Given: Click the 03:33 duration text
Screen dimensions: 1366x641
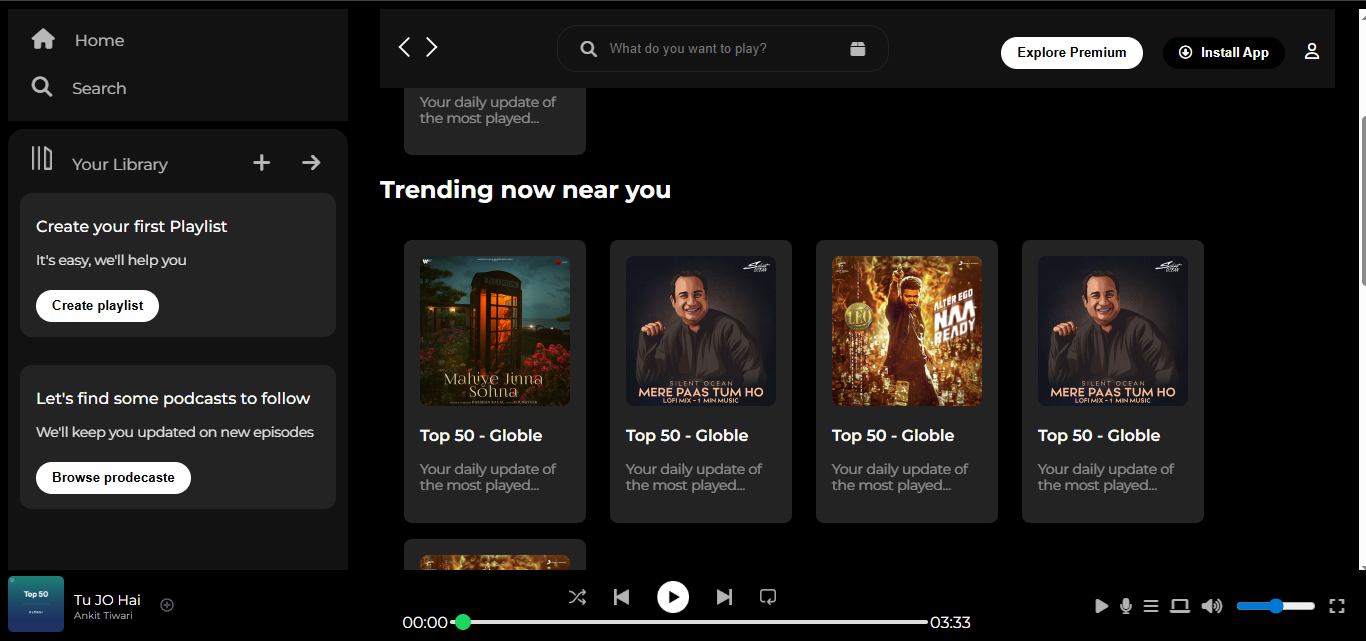Looking at the screenshot, I should pyautogui.click(x=950, y=622).
